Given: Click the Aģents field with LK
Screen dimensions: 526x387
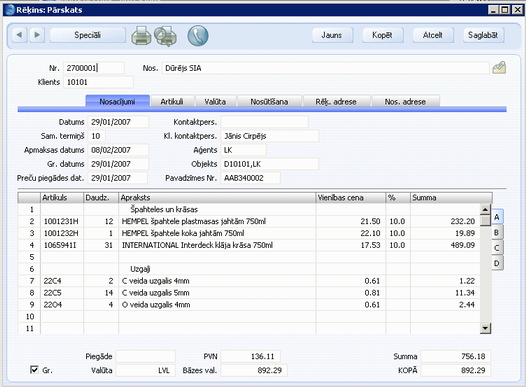Looking at the screenshot, I should click(244, 150).
